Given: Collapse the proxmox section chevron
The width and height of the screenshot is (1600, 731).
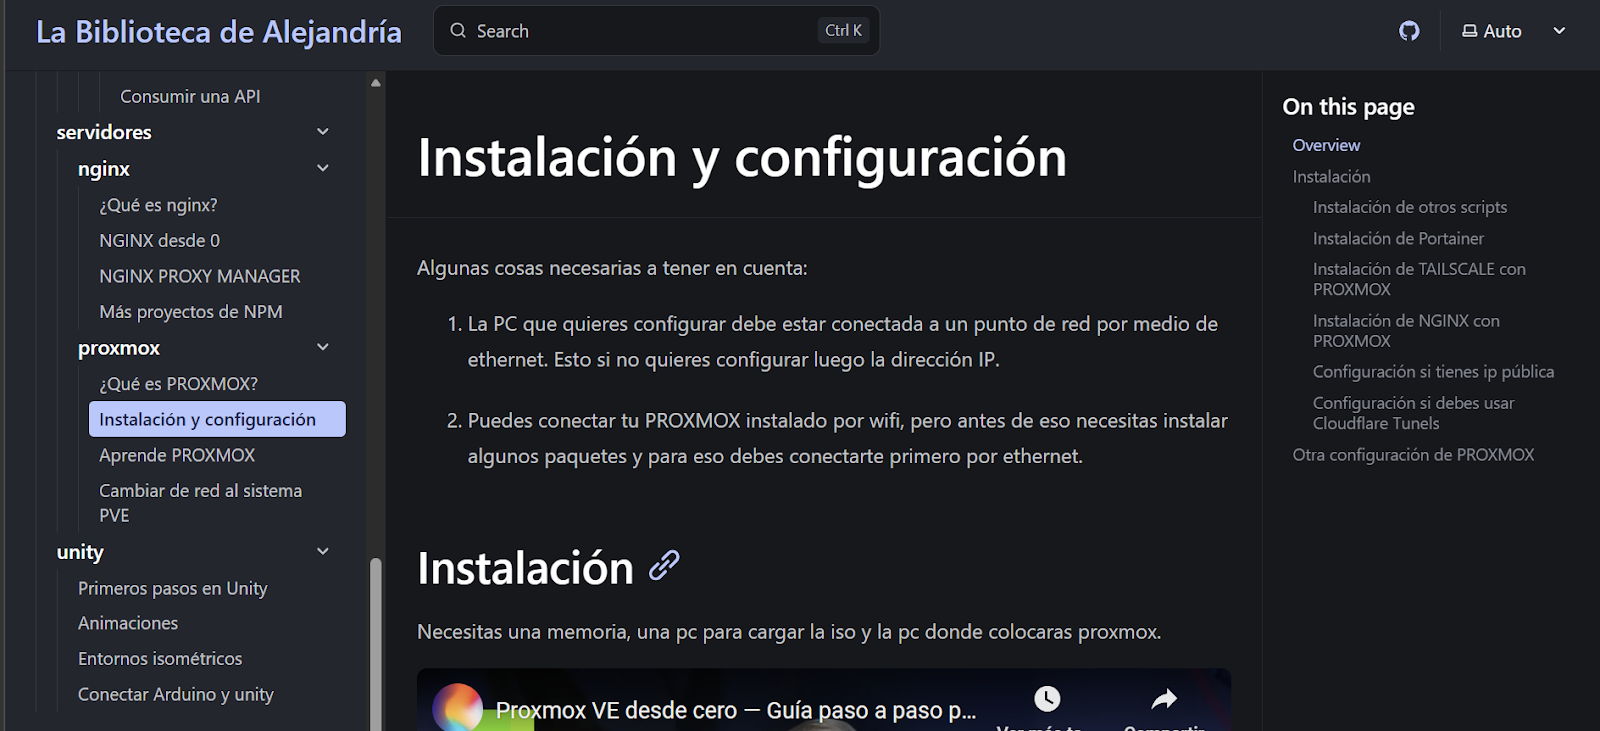Looking at the screenshot, I should [x=323, y=347].
